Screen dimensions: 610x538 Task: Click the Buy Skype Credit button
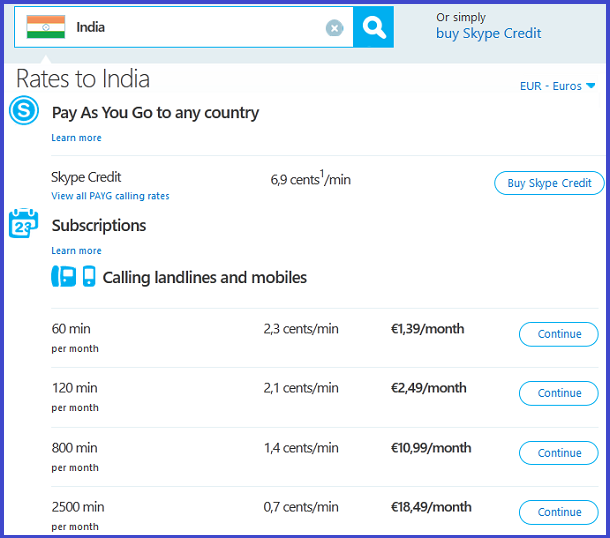pos(549,183)
